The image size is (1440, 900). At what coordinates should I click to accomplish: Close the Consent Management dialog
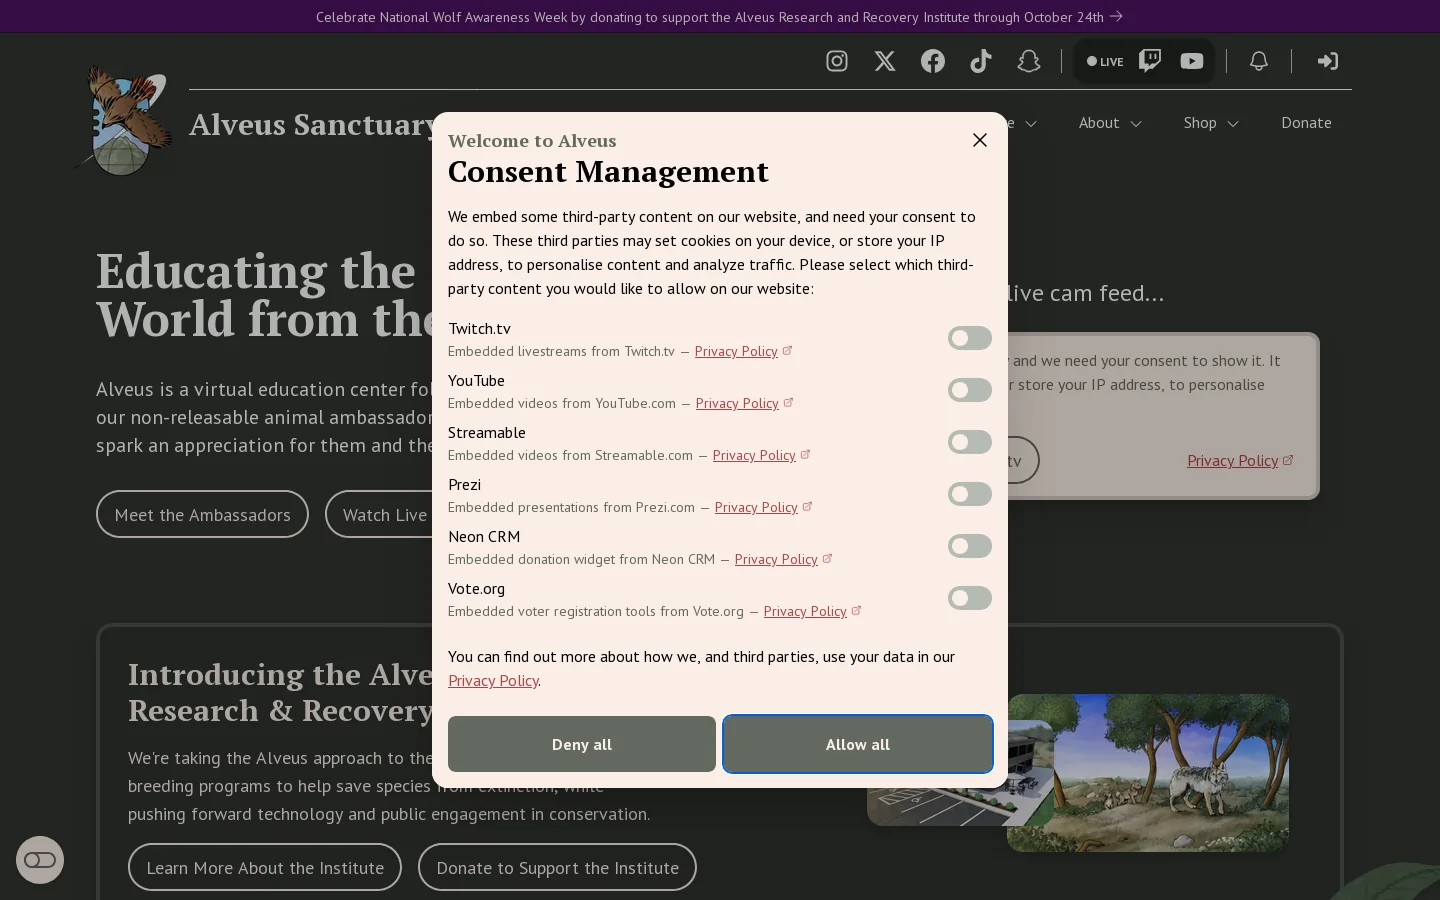click(x=980, y=140)
